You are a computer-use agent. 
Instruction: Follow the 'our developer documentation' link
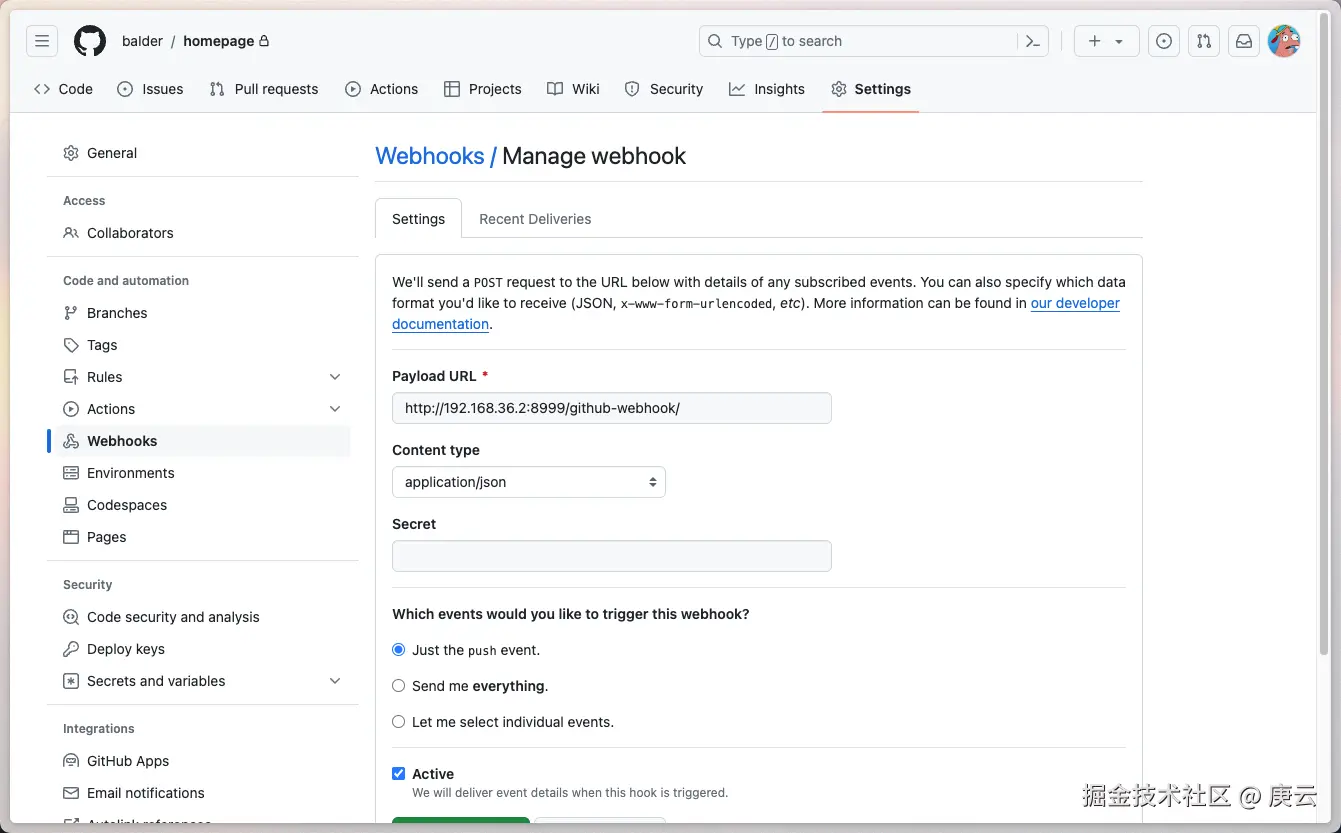1075,303
